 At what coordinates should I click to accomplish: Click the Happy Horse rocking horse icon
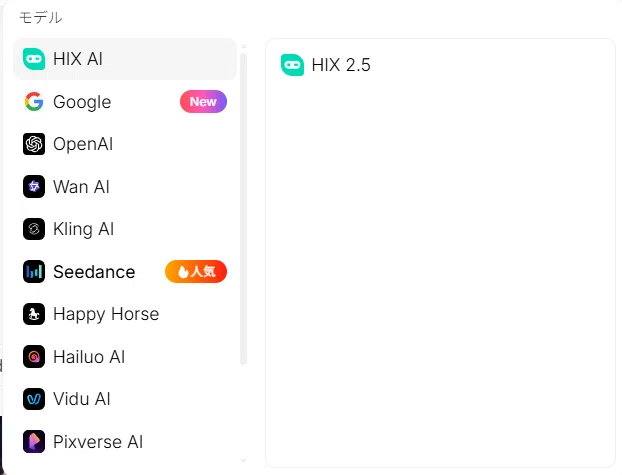pyautogui.click(x=34, y=314)
